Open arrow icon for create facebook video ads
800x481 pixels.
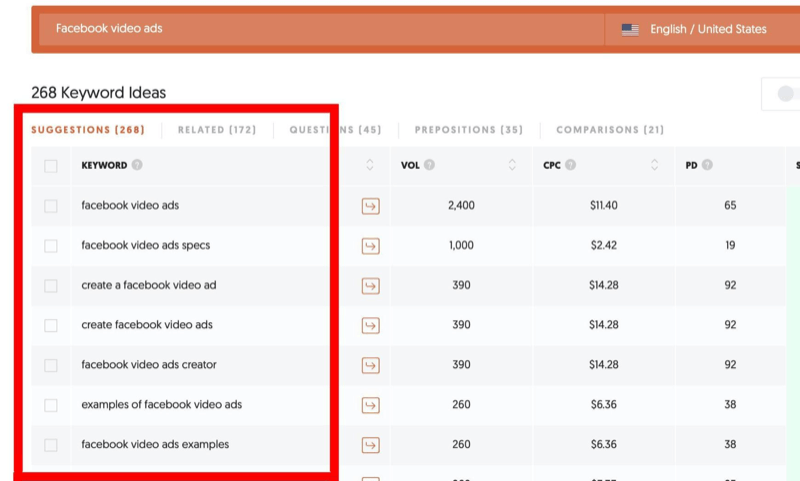(x=370, y=325)
